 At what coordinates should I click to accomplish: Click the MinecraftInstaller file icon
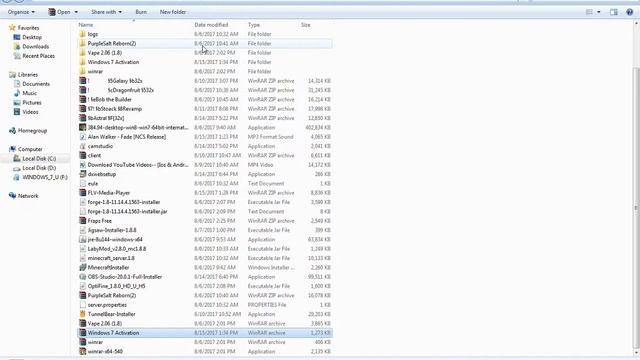pos(82,268)
